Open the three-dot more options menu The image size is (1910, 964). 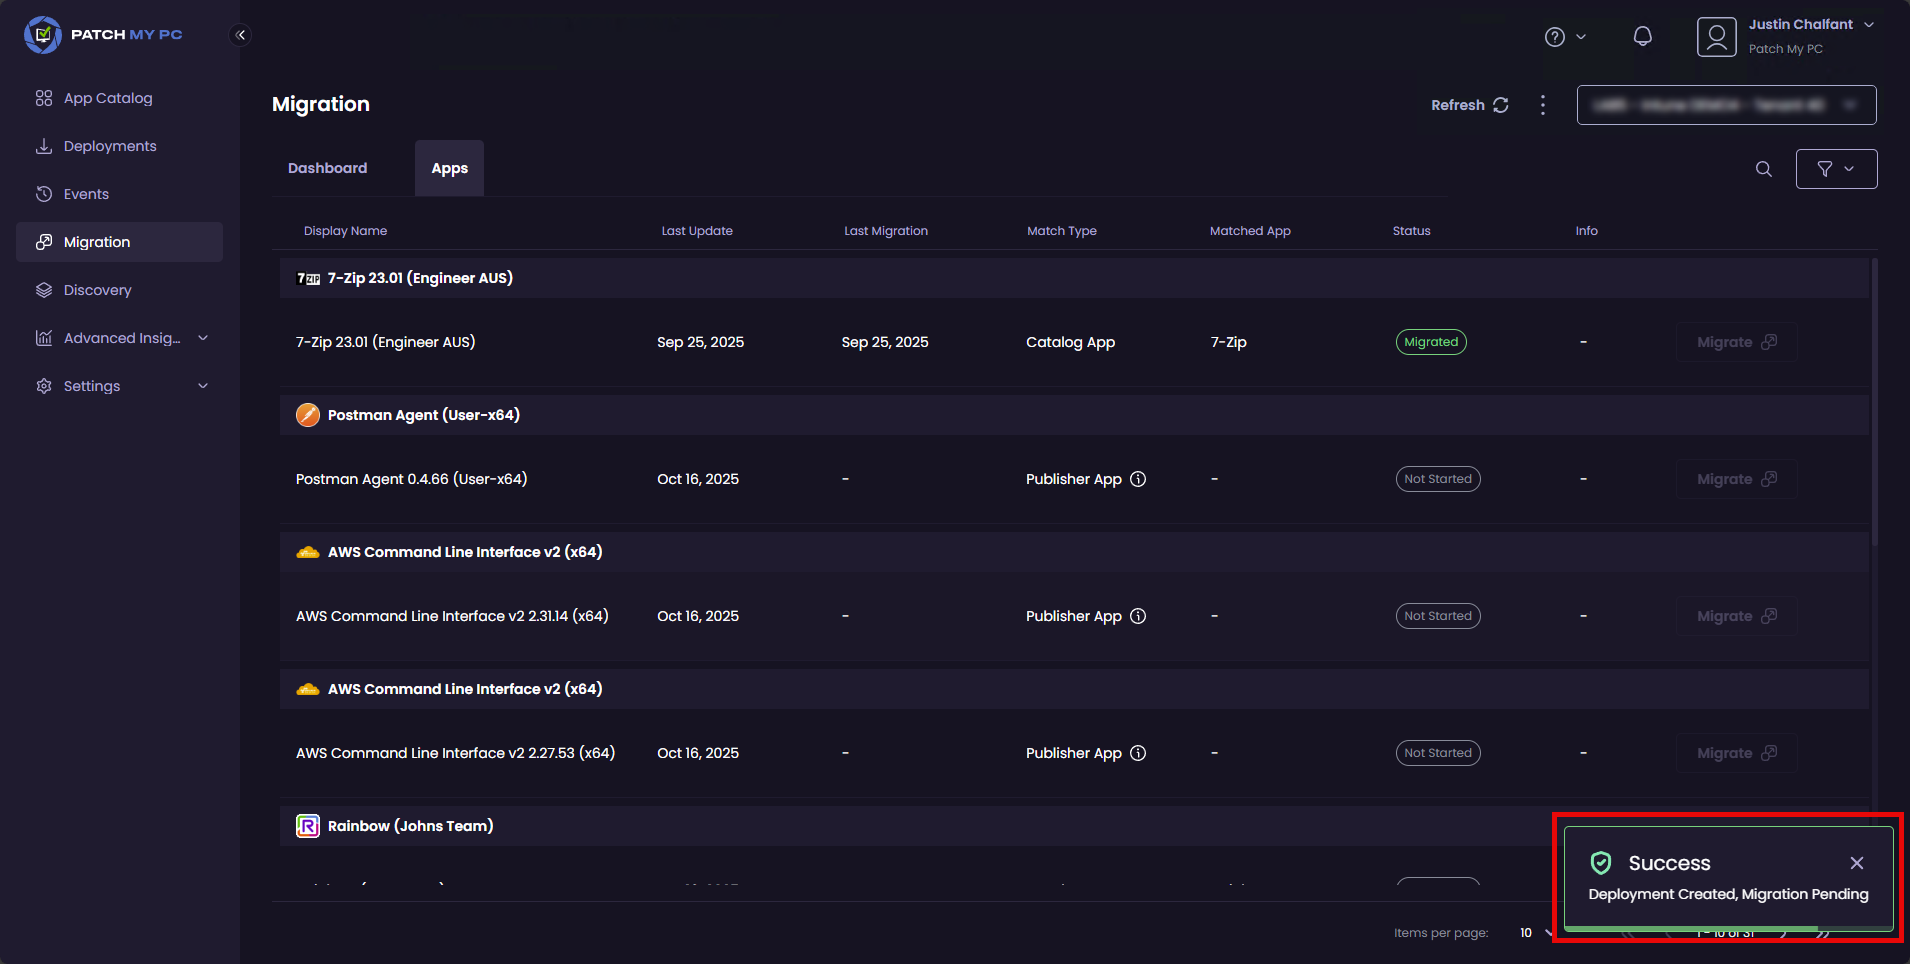click(1543, 105)
